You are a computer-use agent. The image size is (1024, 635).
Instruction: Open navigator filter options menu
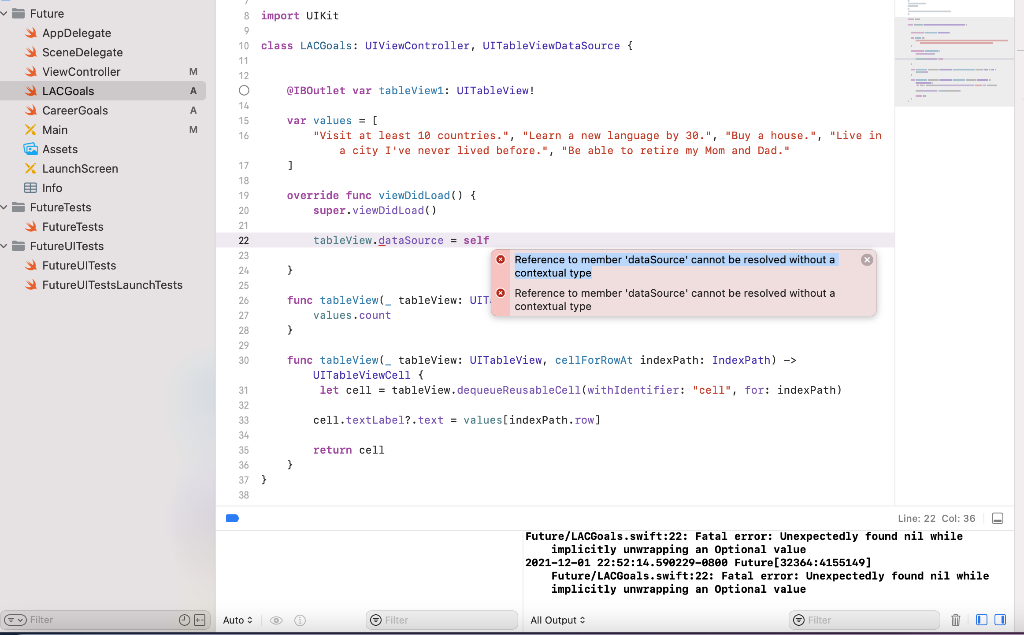pos(15,619)
